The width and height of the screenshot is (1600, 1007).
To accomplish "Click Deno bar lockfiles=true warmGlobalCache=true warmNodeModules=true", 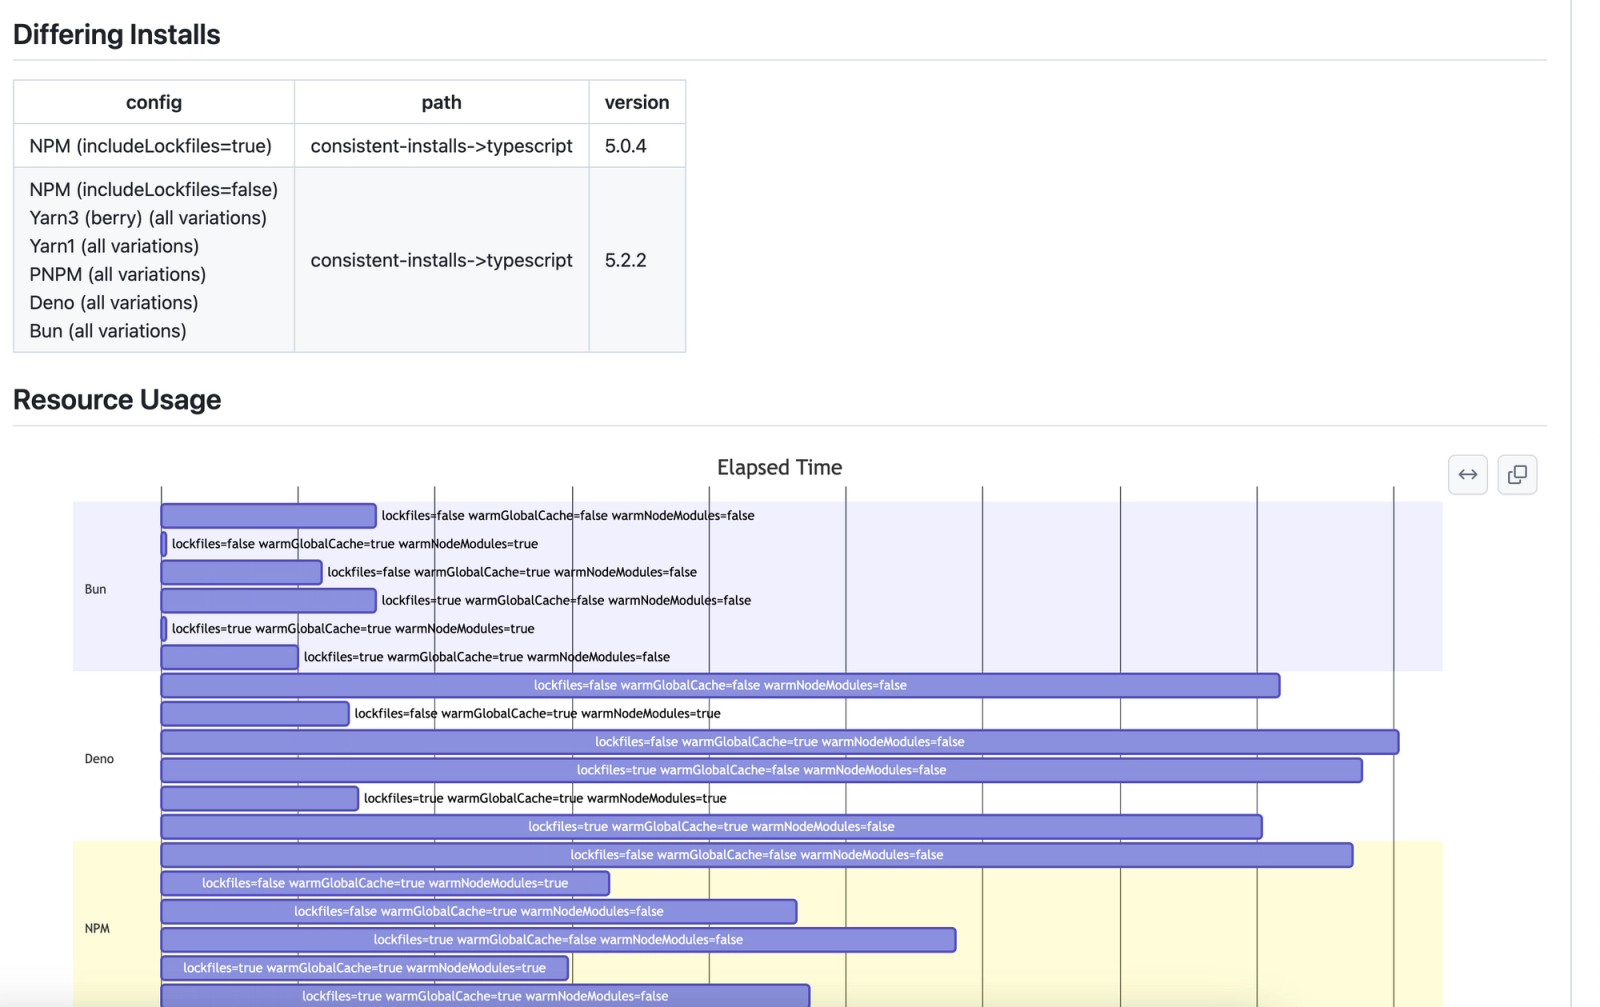I will pos(259,798).
